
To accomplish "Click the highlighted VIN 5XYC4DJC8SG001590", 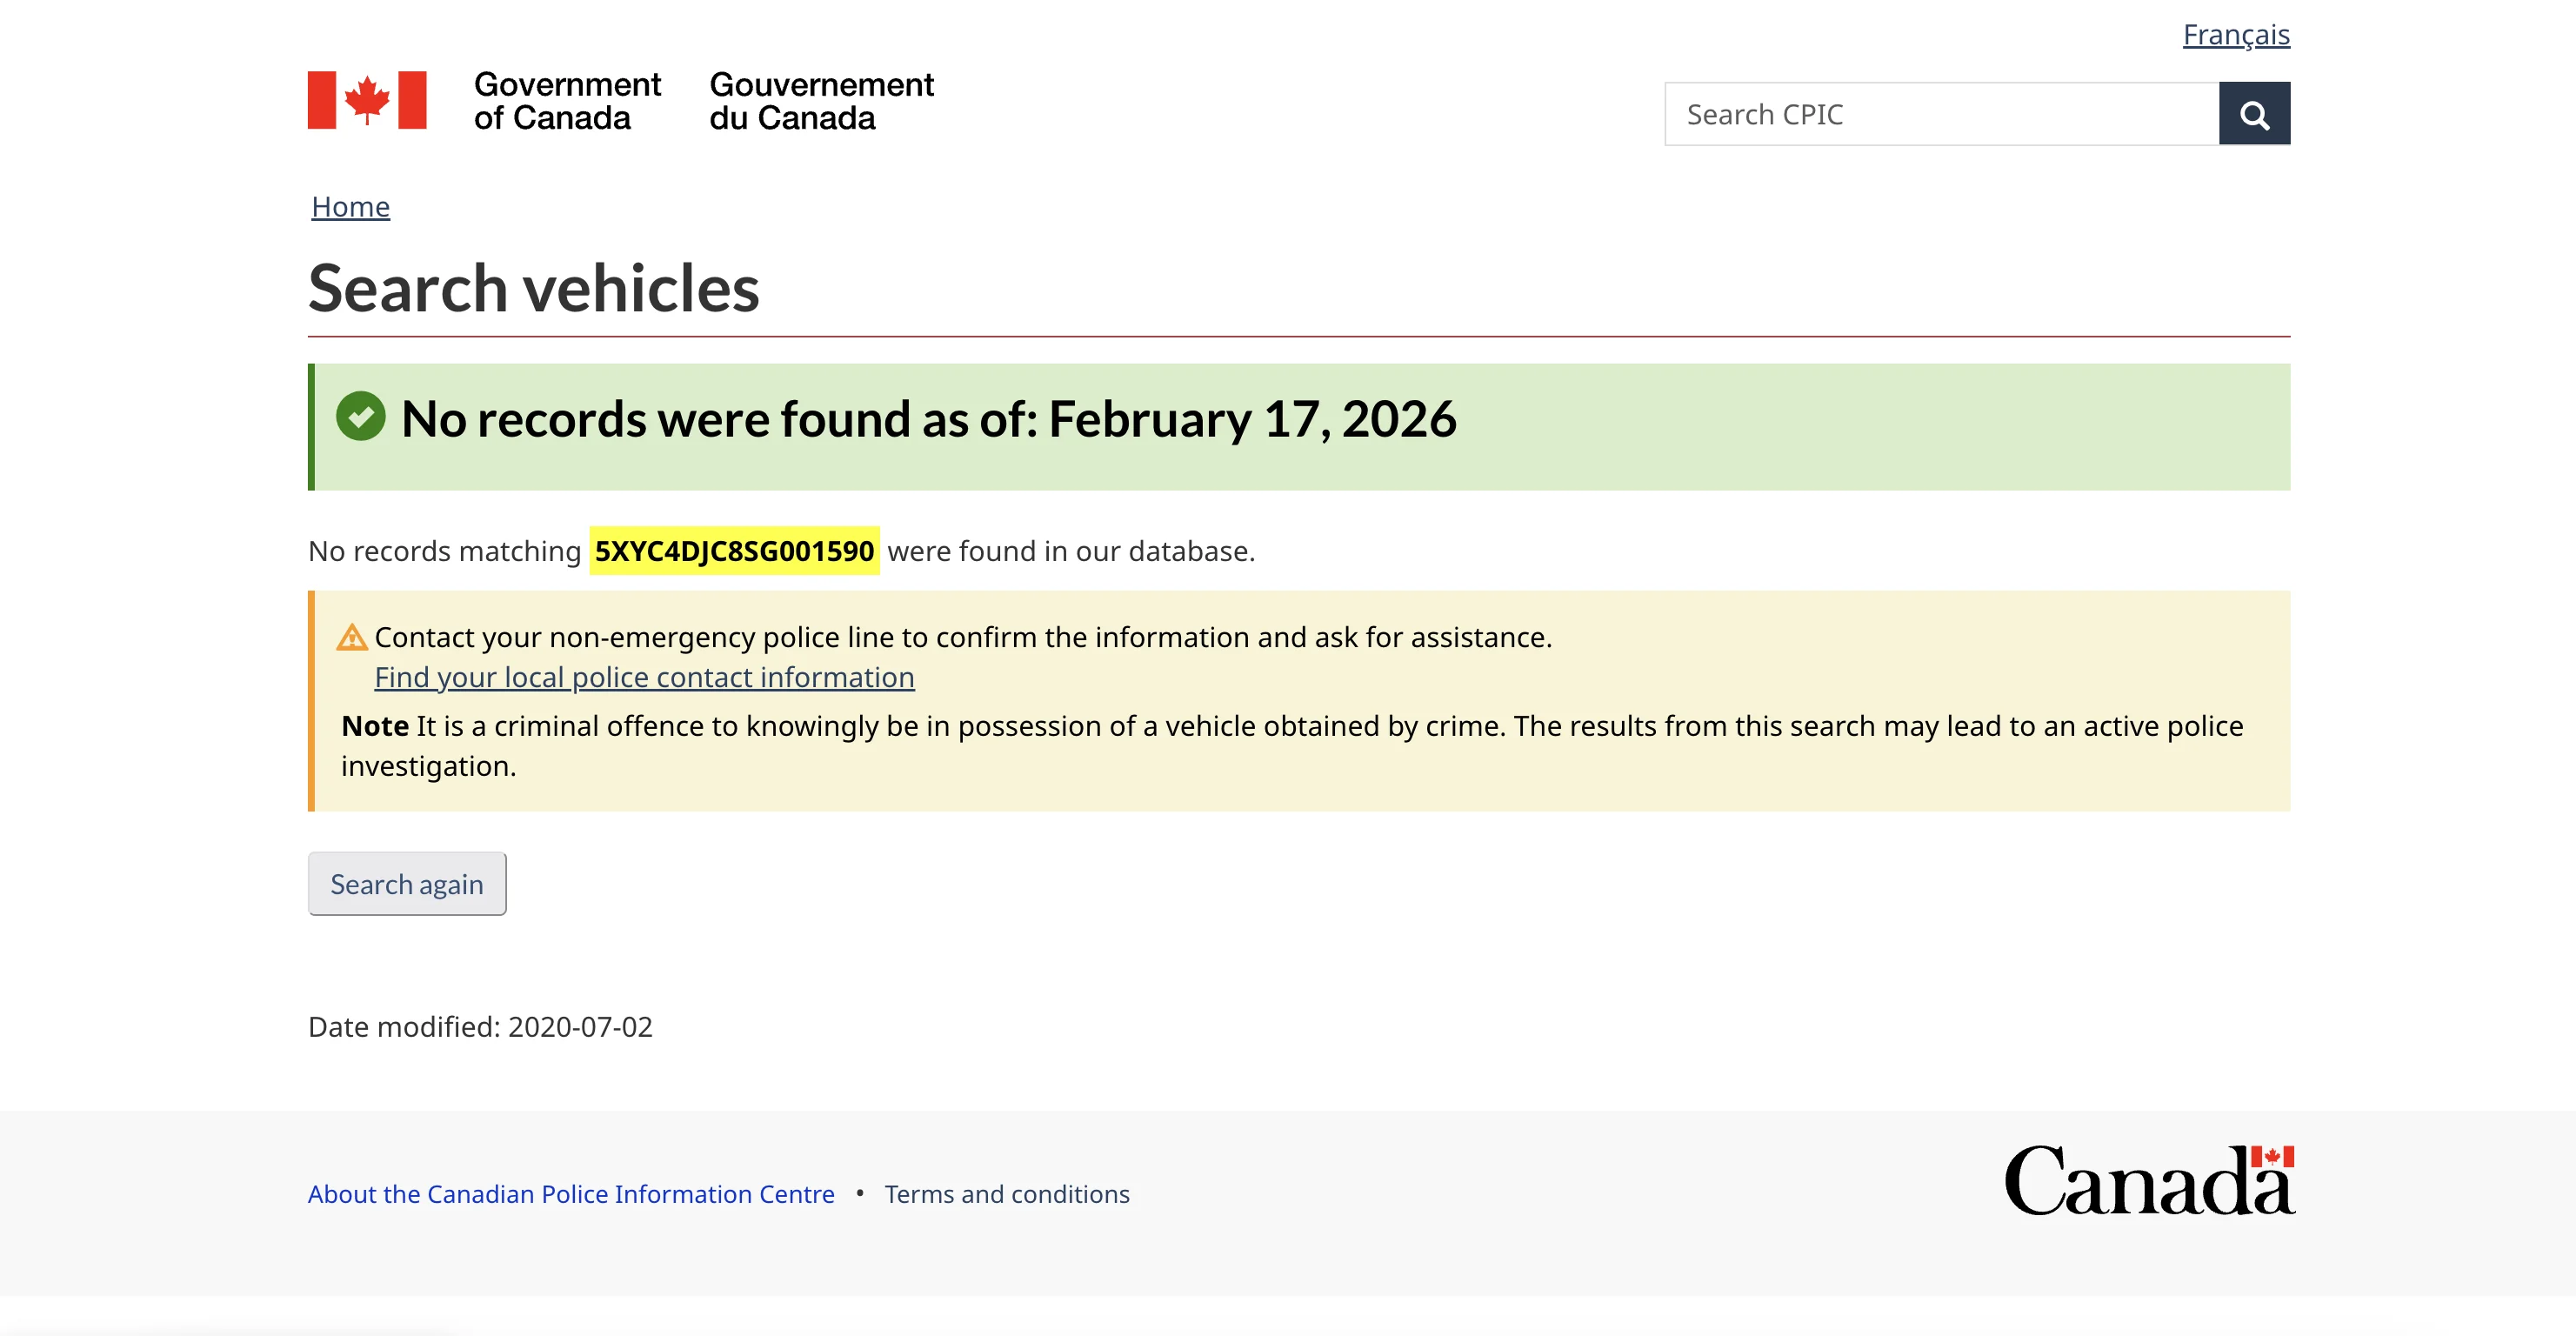I will pos(733,551).
